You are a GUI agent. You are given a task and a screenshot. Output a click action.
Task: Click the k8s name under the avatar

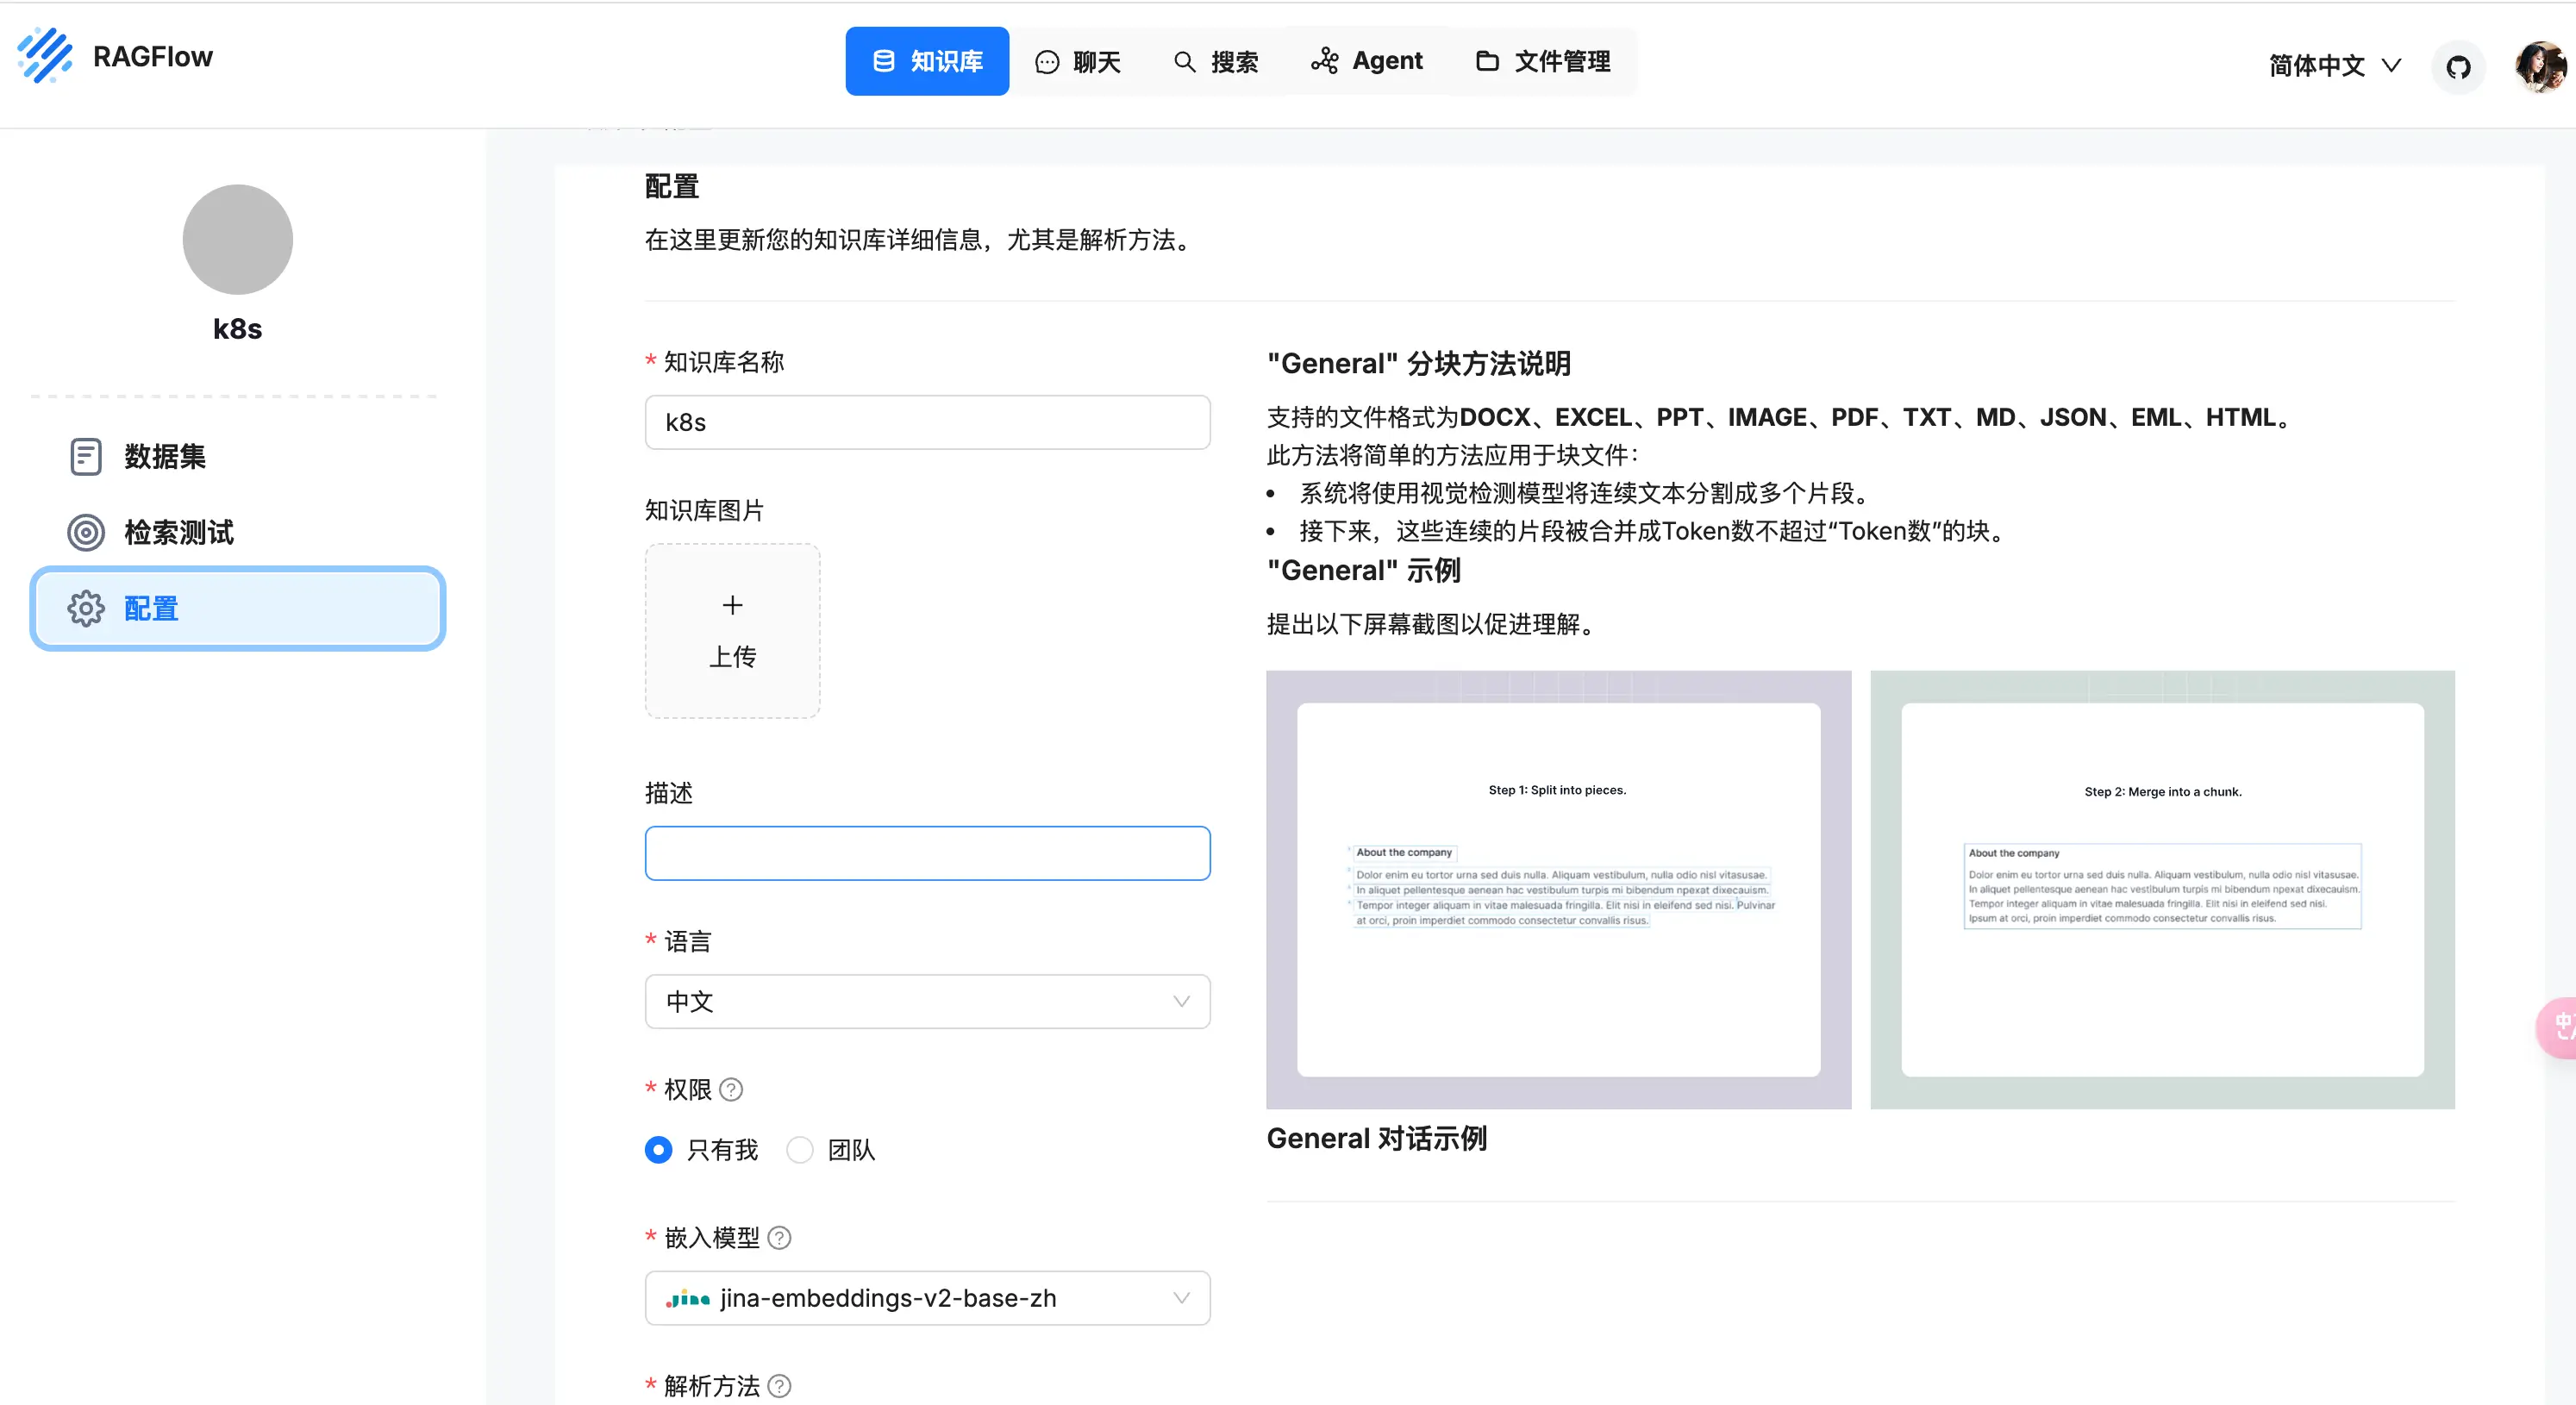click(x=238, y=329)
